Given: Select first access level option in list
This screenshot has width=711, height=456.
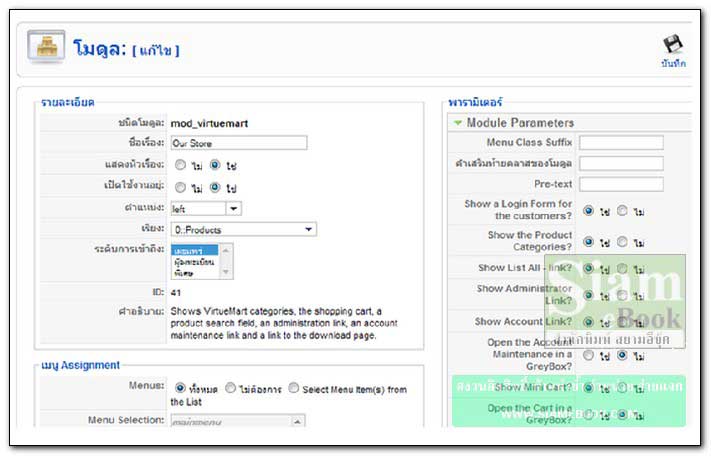Looking at the screenshot, I should (195, 251).
